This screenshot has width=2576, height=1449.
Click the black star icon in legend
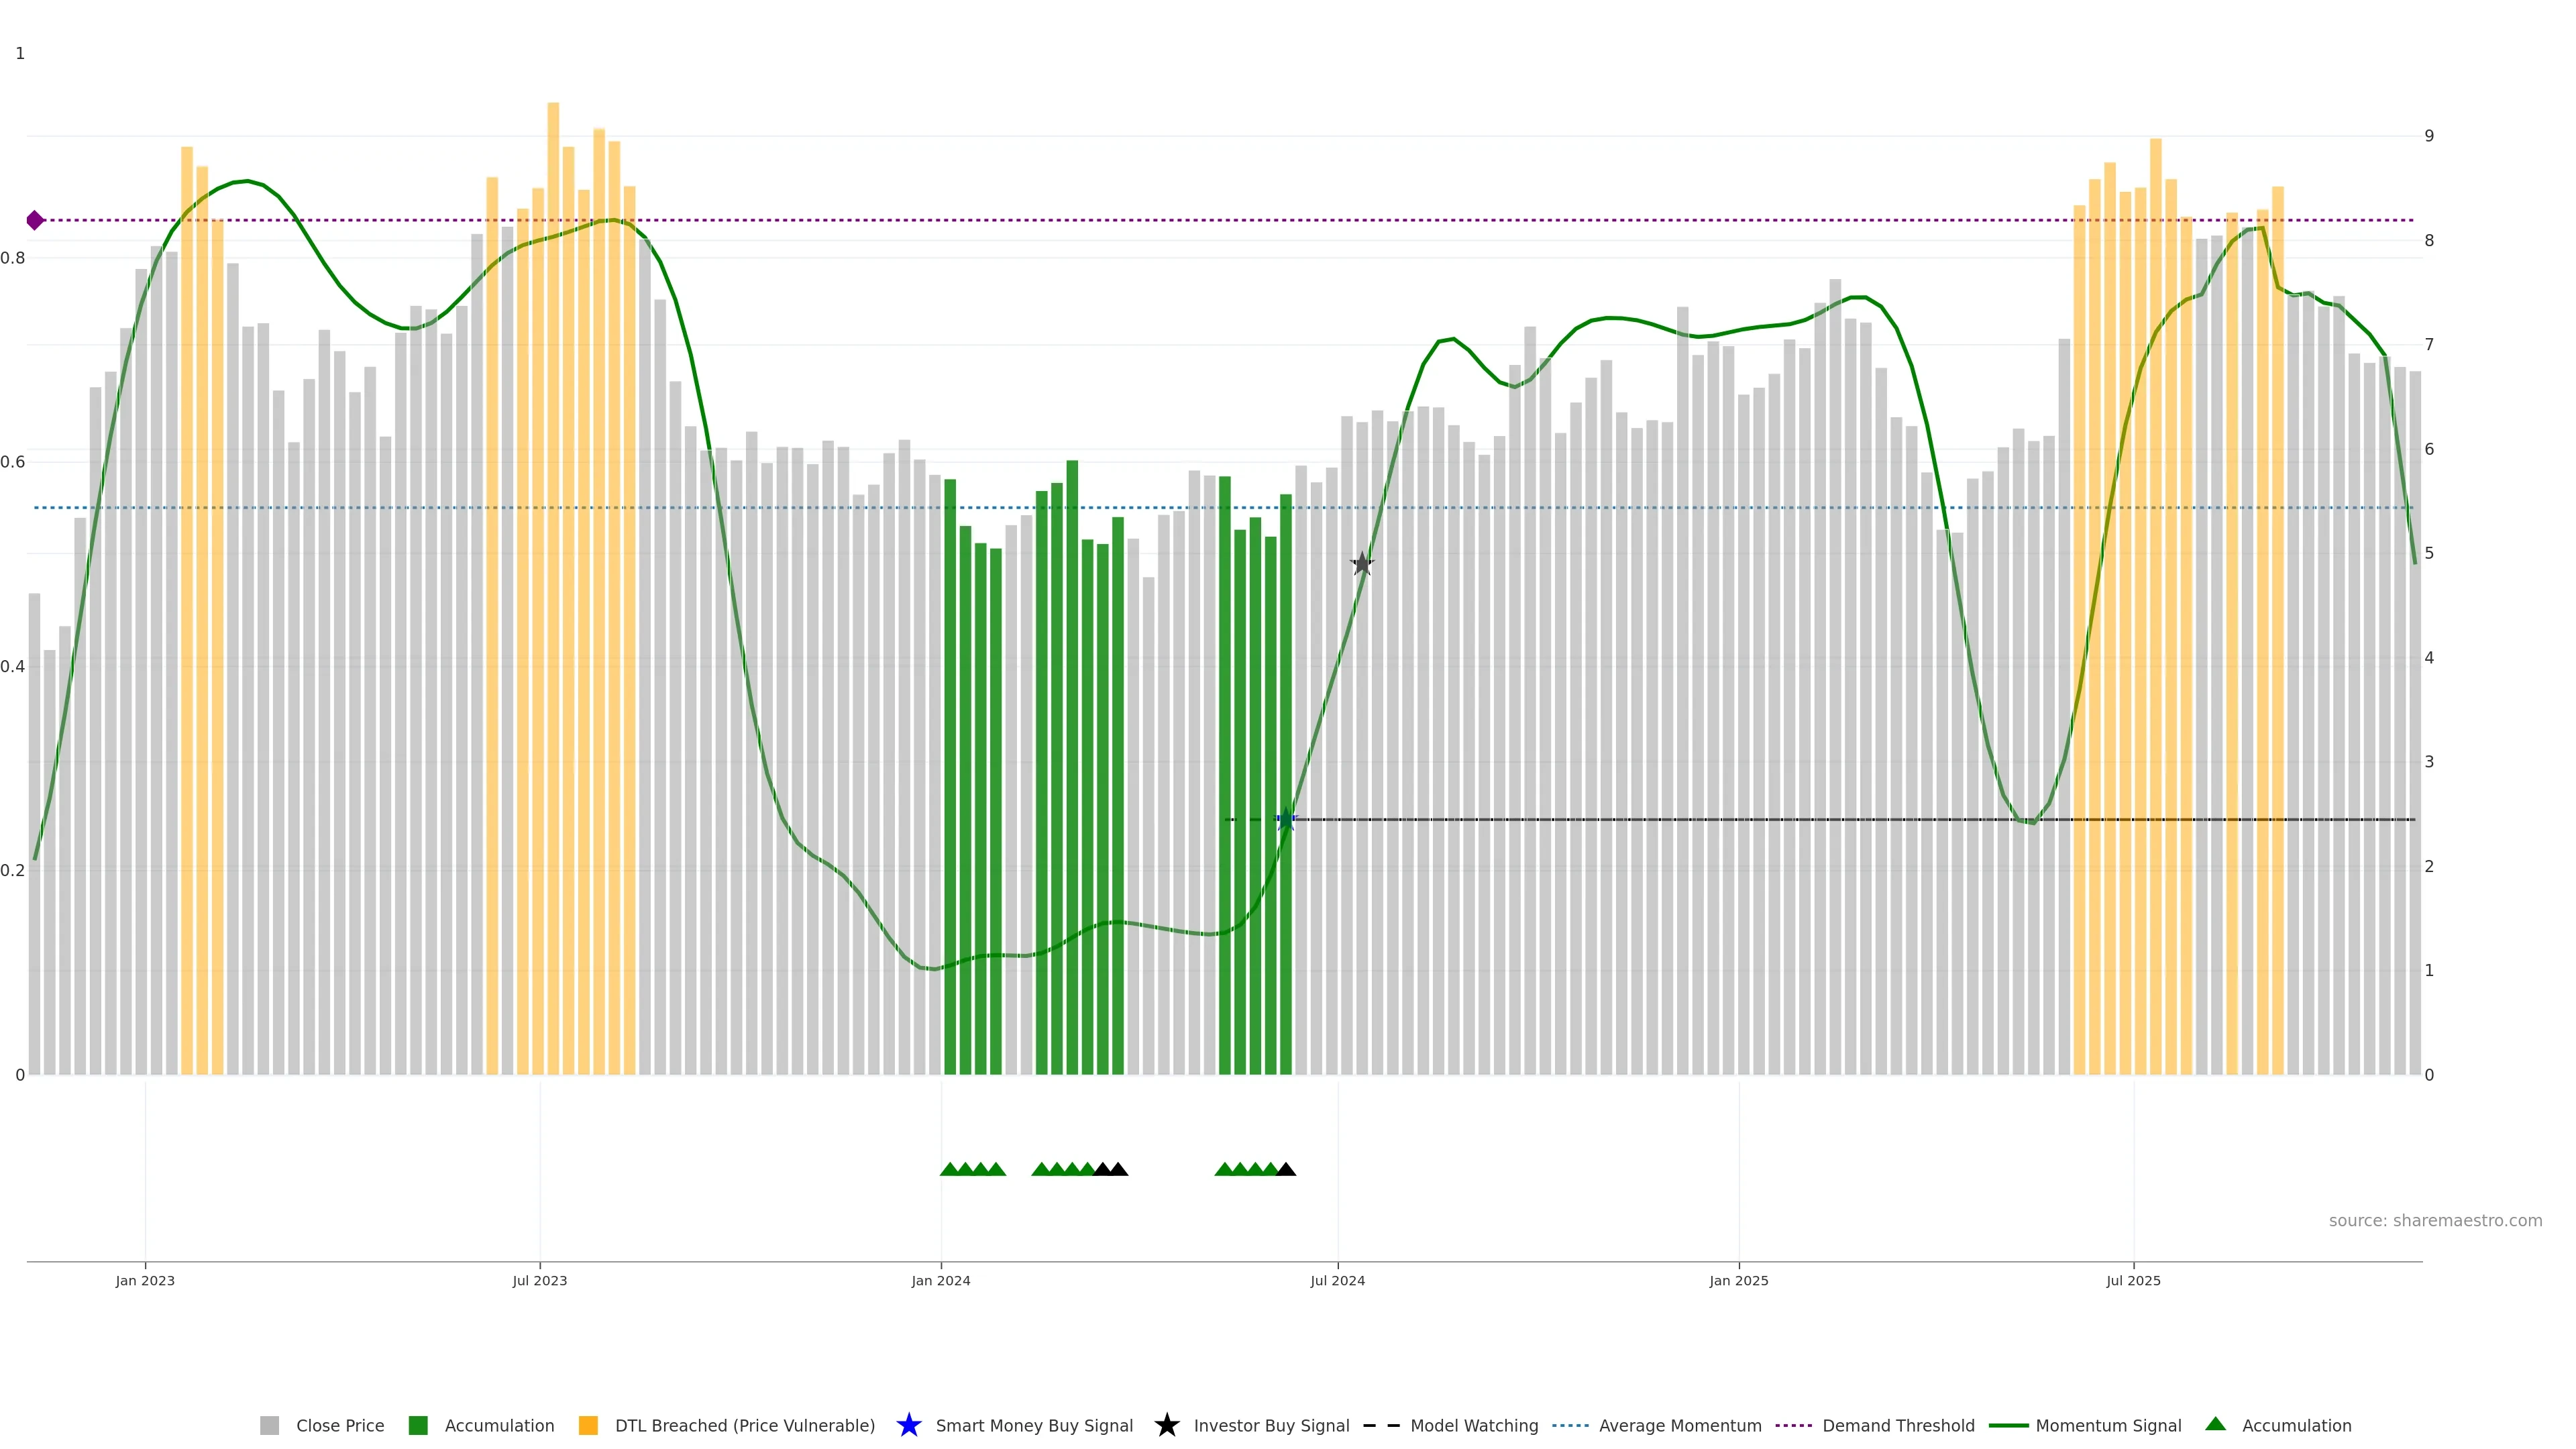(1166, 1425)
